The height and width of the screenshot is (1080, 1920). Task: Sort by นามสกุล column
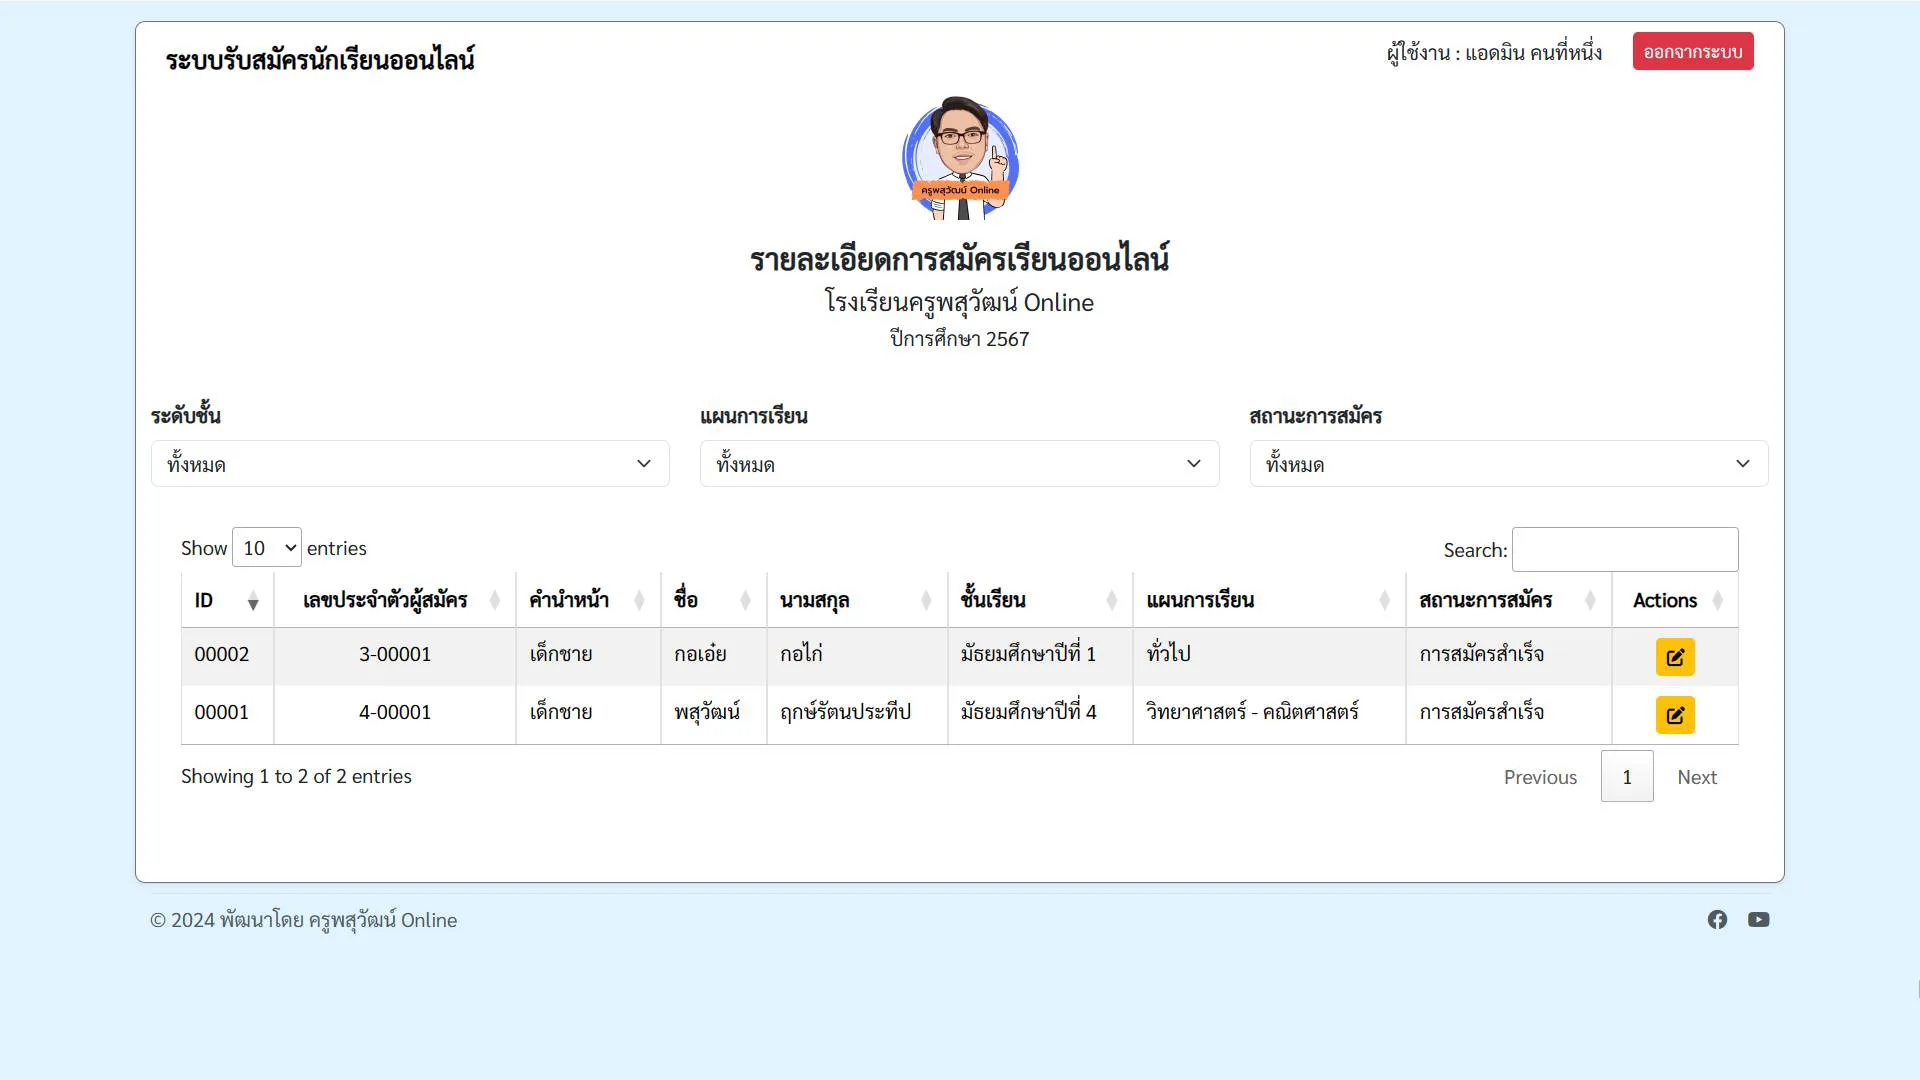point(856,600)
